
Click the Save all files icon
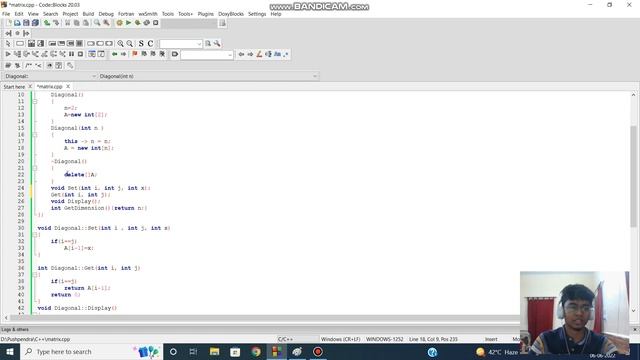(36, 23)
